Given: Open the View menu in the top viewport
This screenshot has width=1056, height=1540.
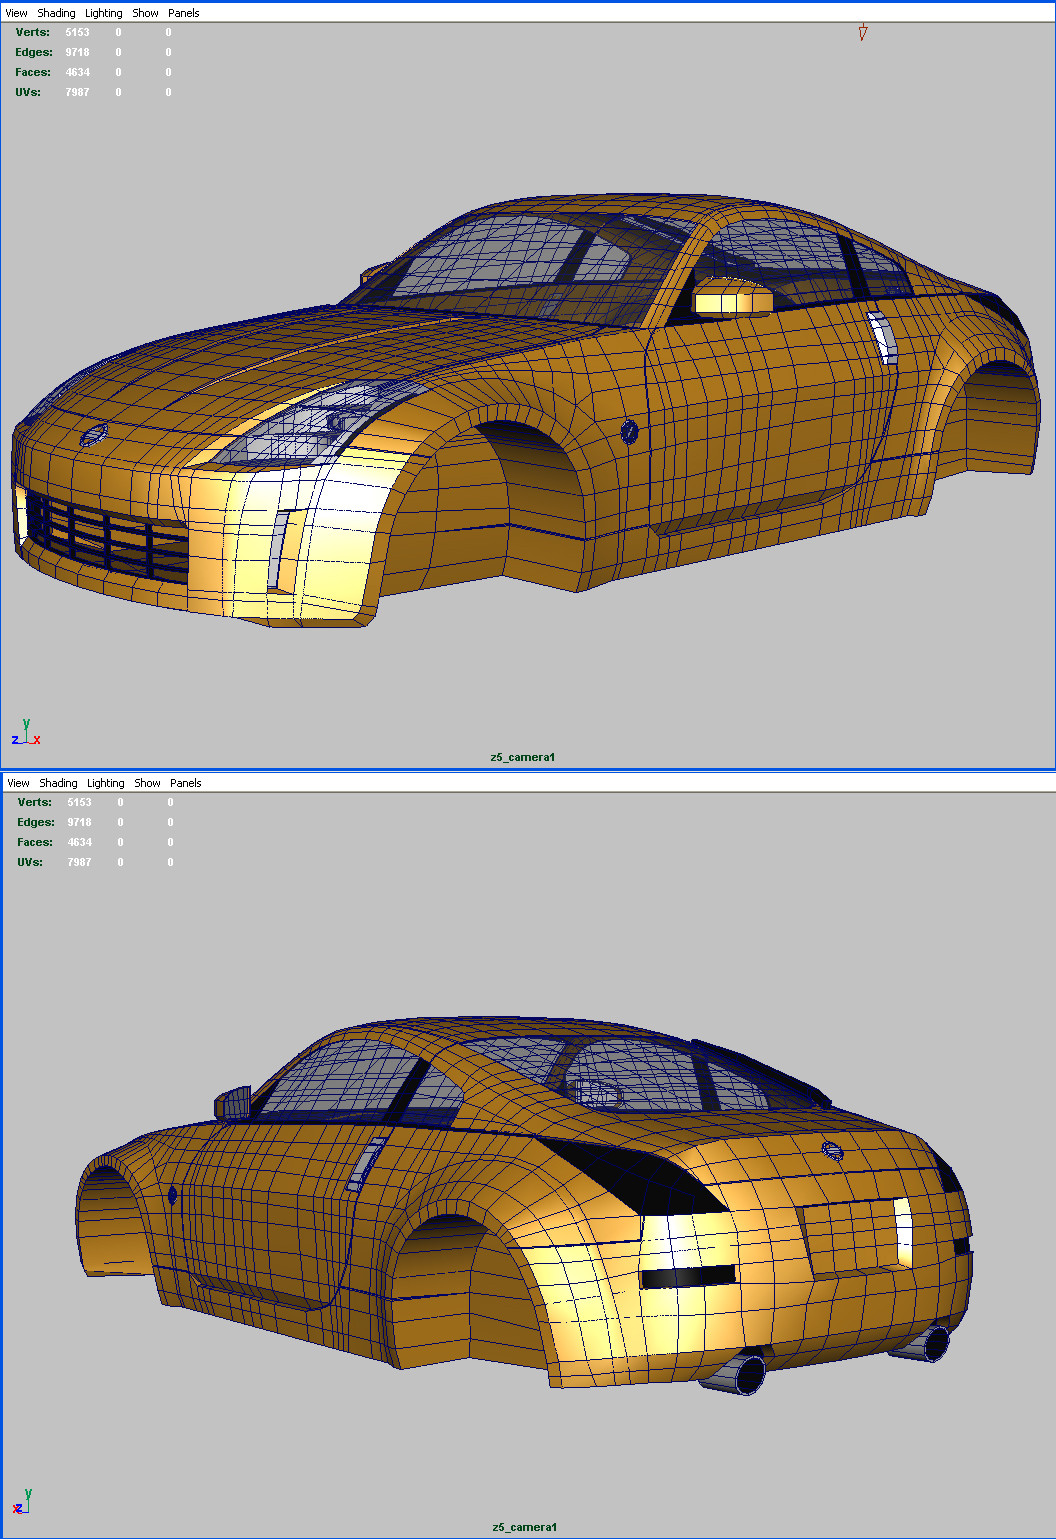Looking at the screenshot, I should point(17,13).
